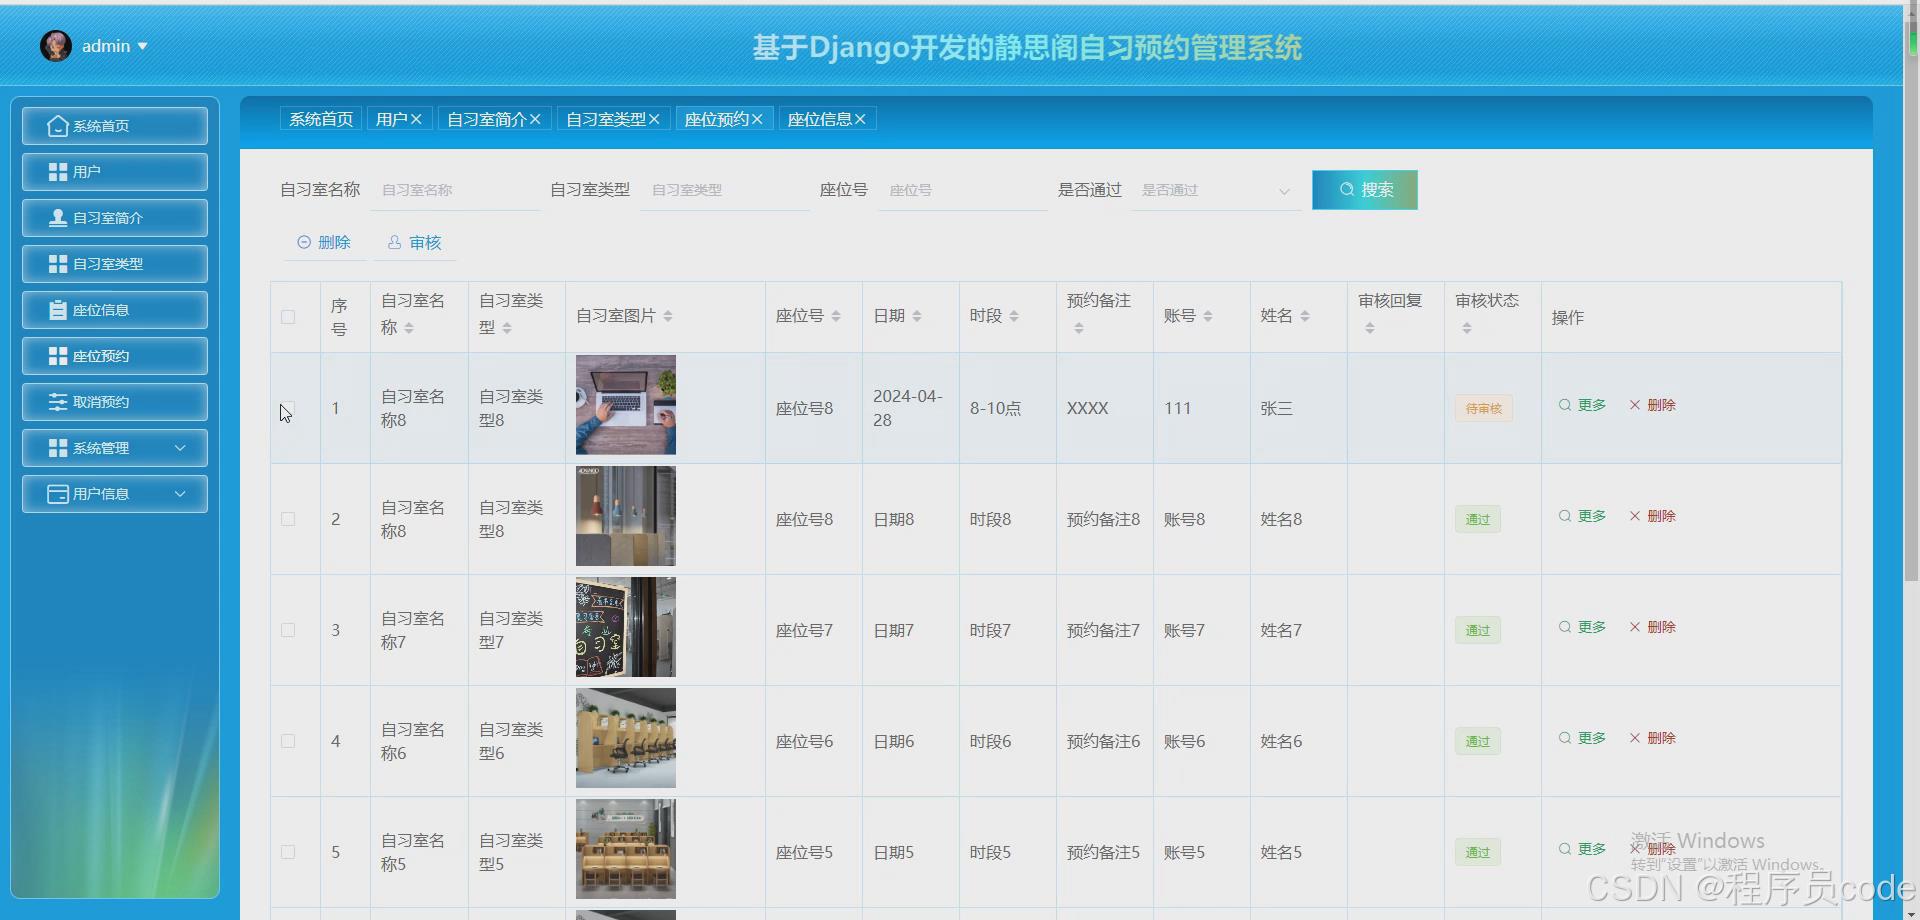The height and width of the screenshot is (920, 1920).
Task: Expand the 系统管理 sidebar submenu
Action: pyautogui.click(x=115, y=448)
